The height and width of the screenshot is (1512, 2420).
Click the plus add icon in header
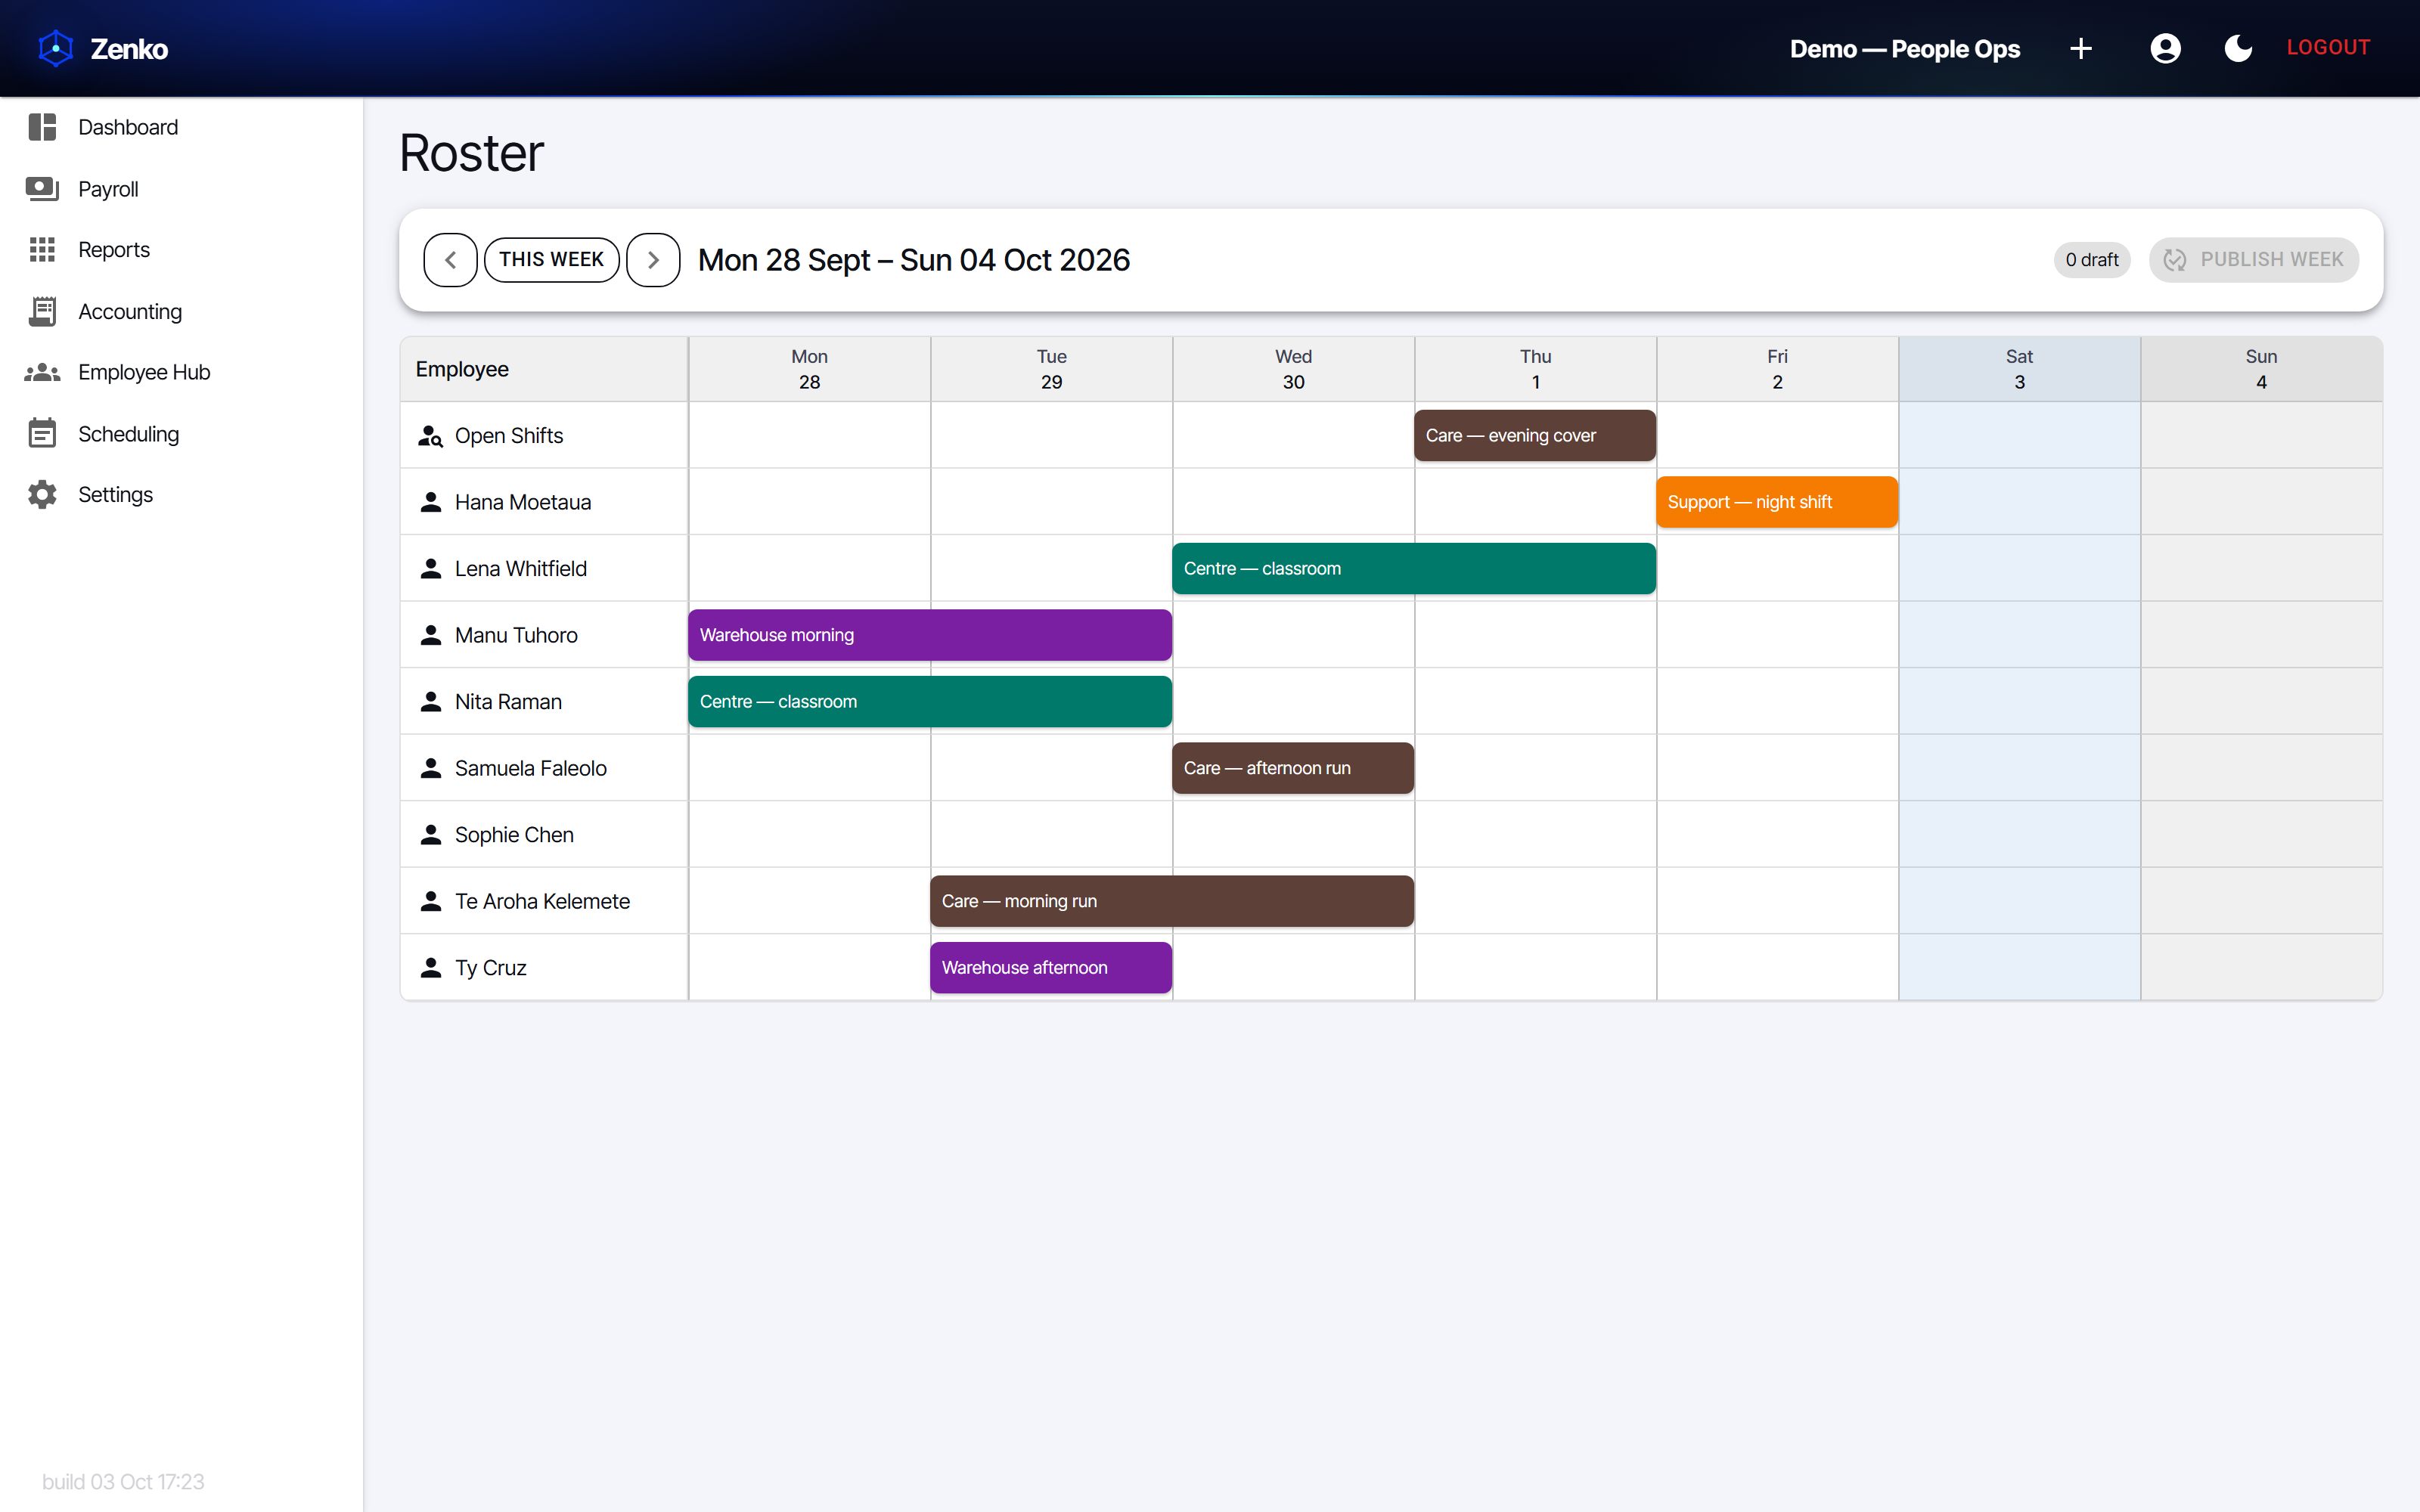tap(2081, 48)
